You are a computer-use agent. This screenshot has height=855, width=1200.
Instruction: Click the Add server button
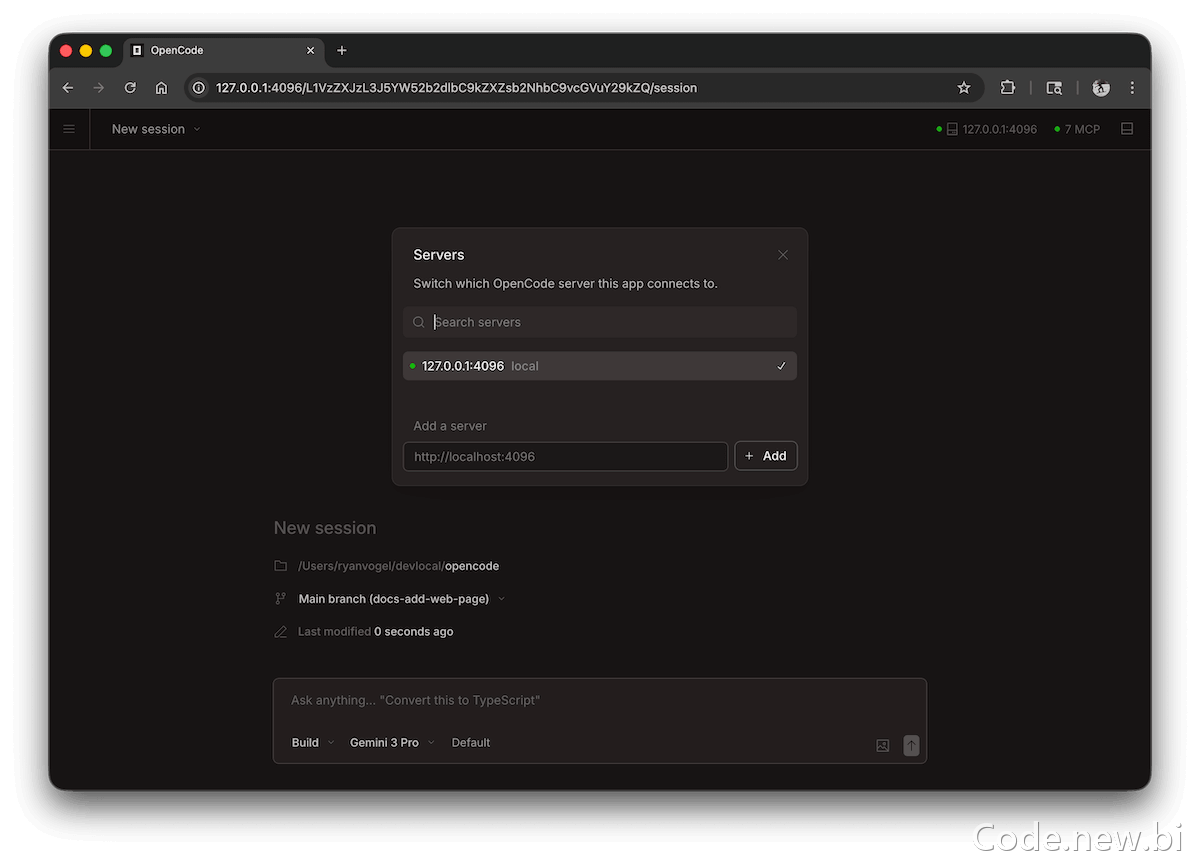click(x=766, y=456)
